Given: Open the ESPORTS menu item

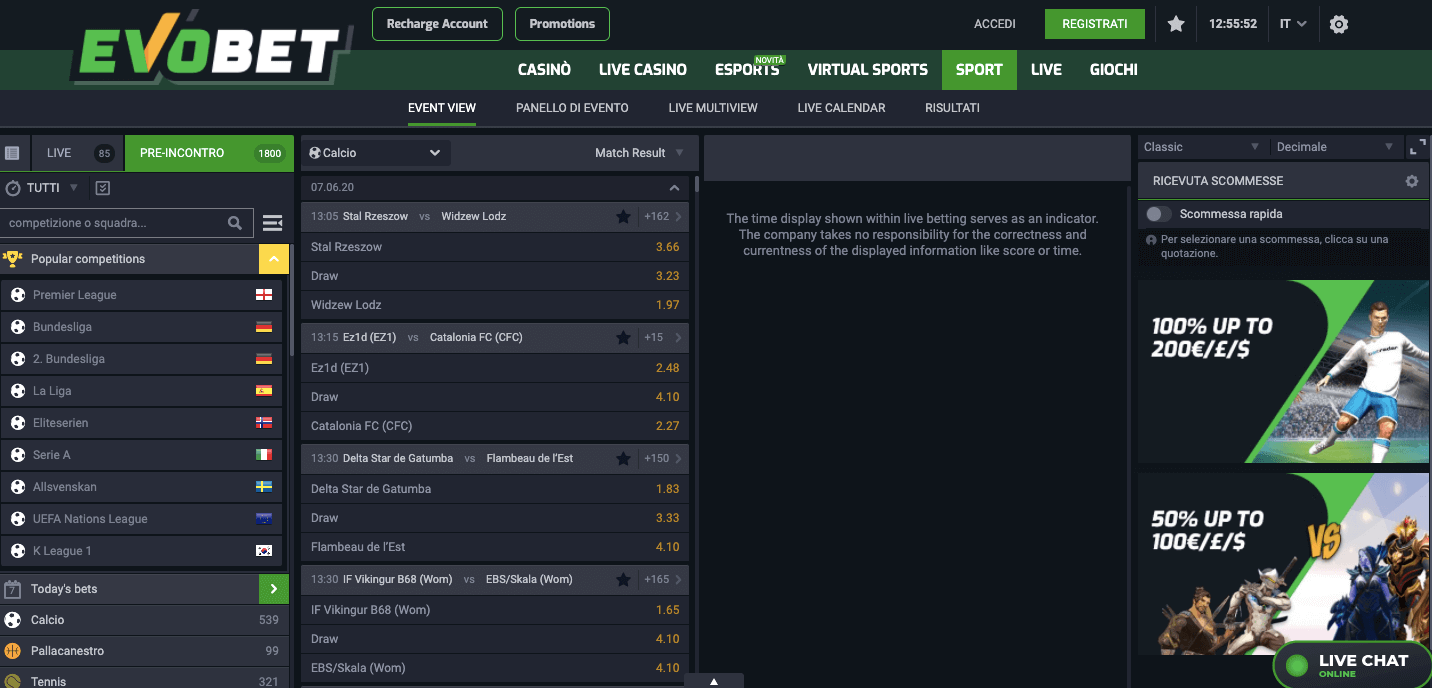Looking at the screenshot, I should (x=747, y=70).
